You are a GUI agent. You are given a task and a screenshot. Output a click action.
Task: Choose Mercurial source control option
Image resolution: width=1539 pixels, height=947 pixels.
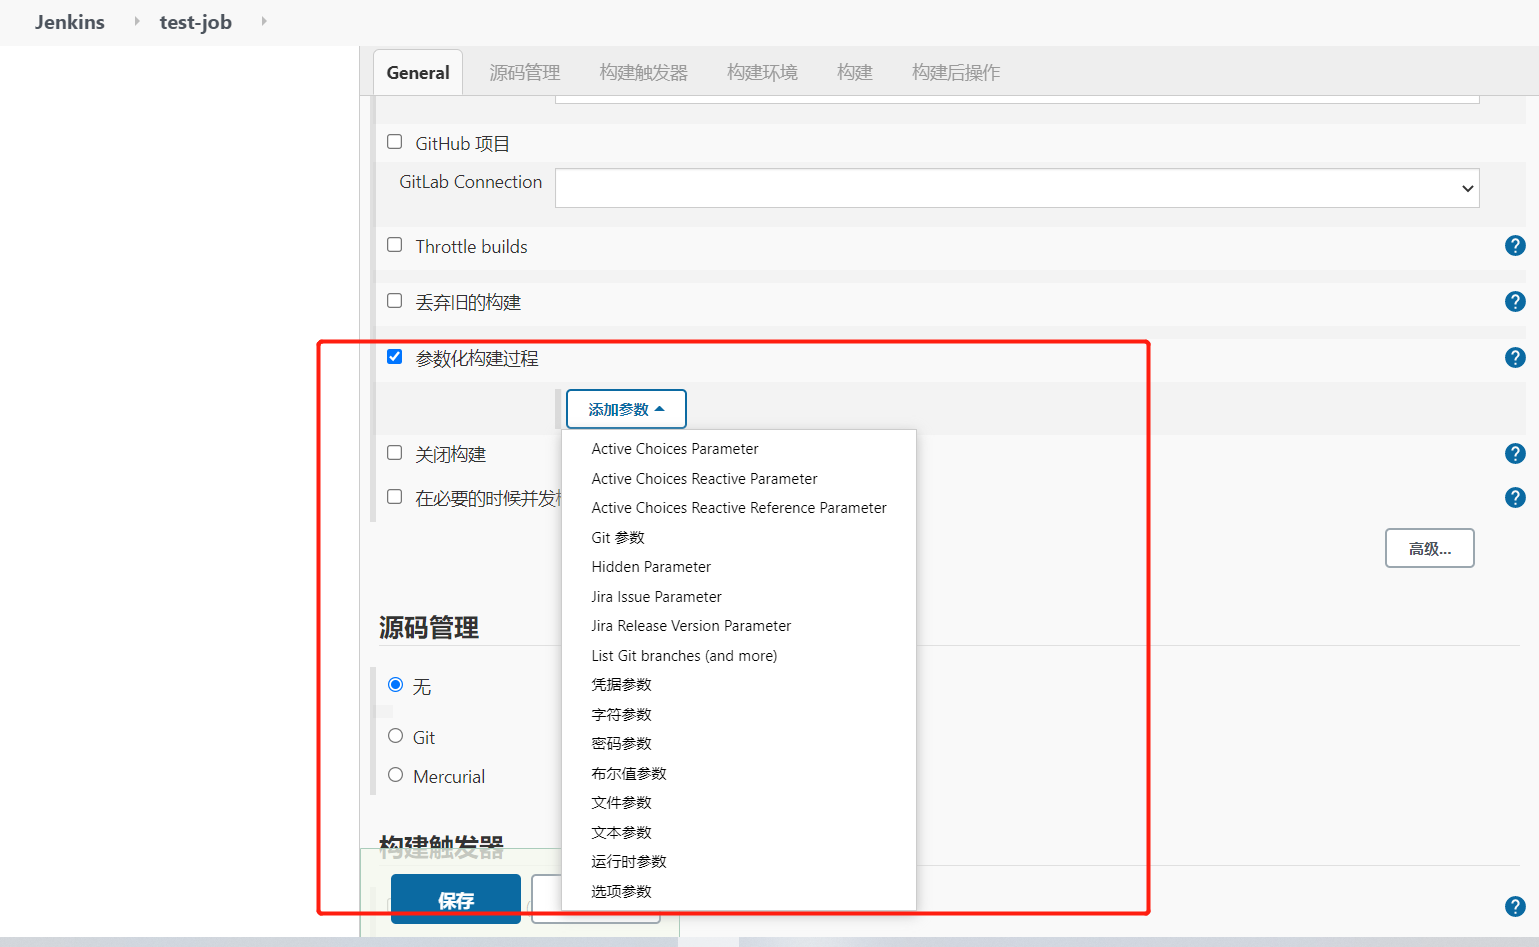click(396, 775)
